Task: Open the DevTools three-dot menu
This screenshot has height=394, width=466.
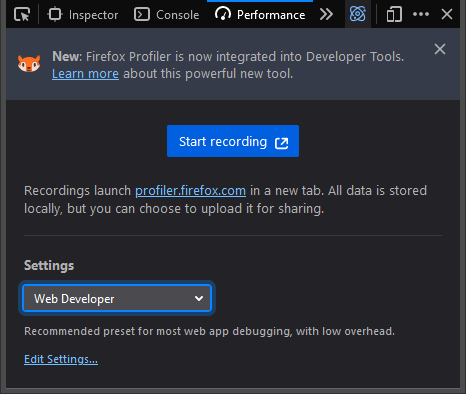Action: coord(421,14)
